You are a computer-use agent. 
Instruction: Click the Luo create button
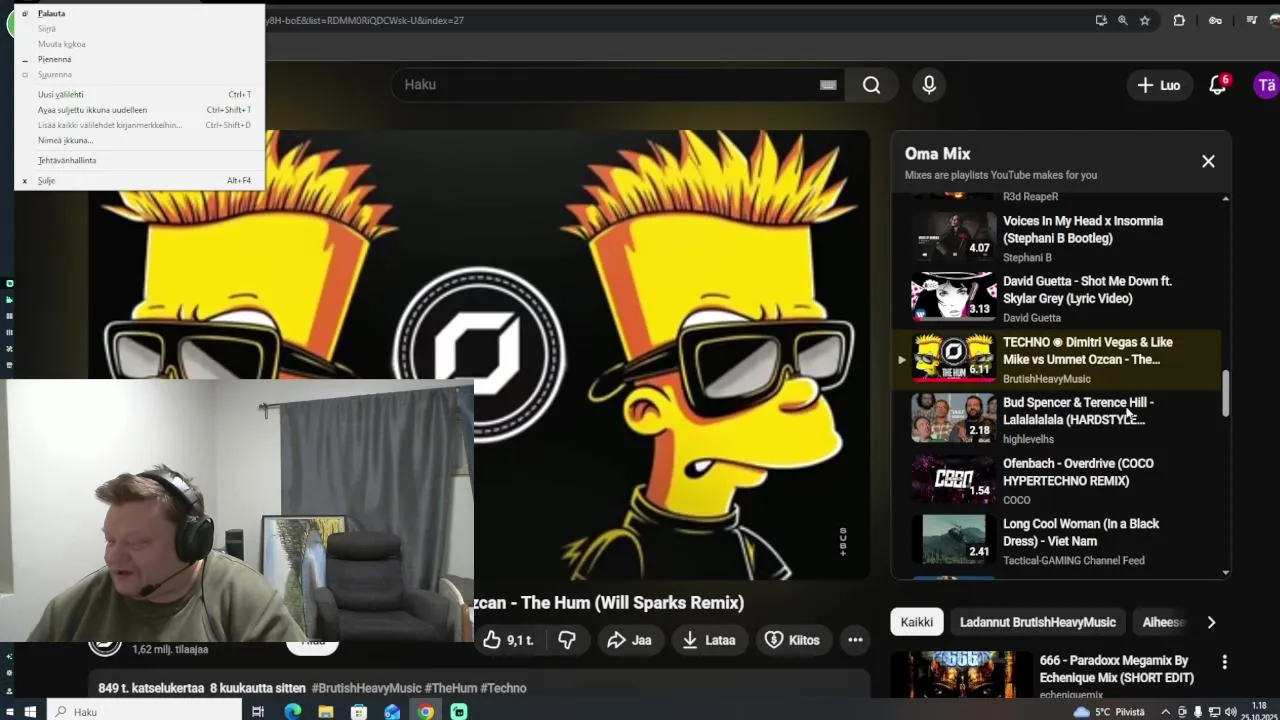tap(1159, 85)
